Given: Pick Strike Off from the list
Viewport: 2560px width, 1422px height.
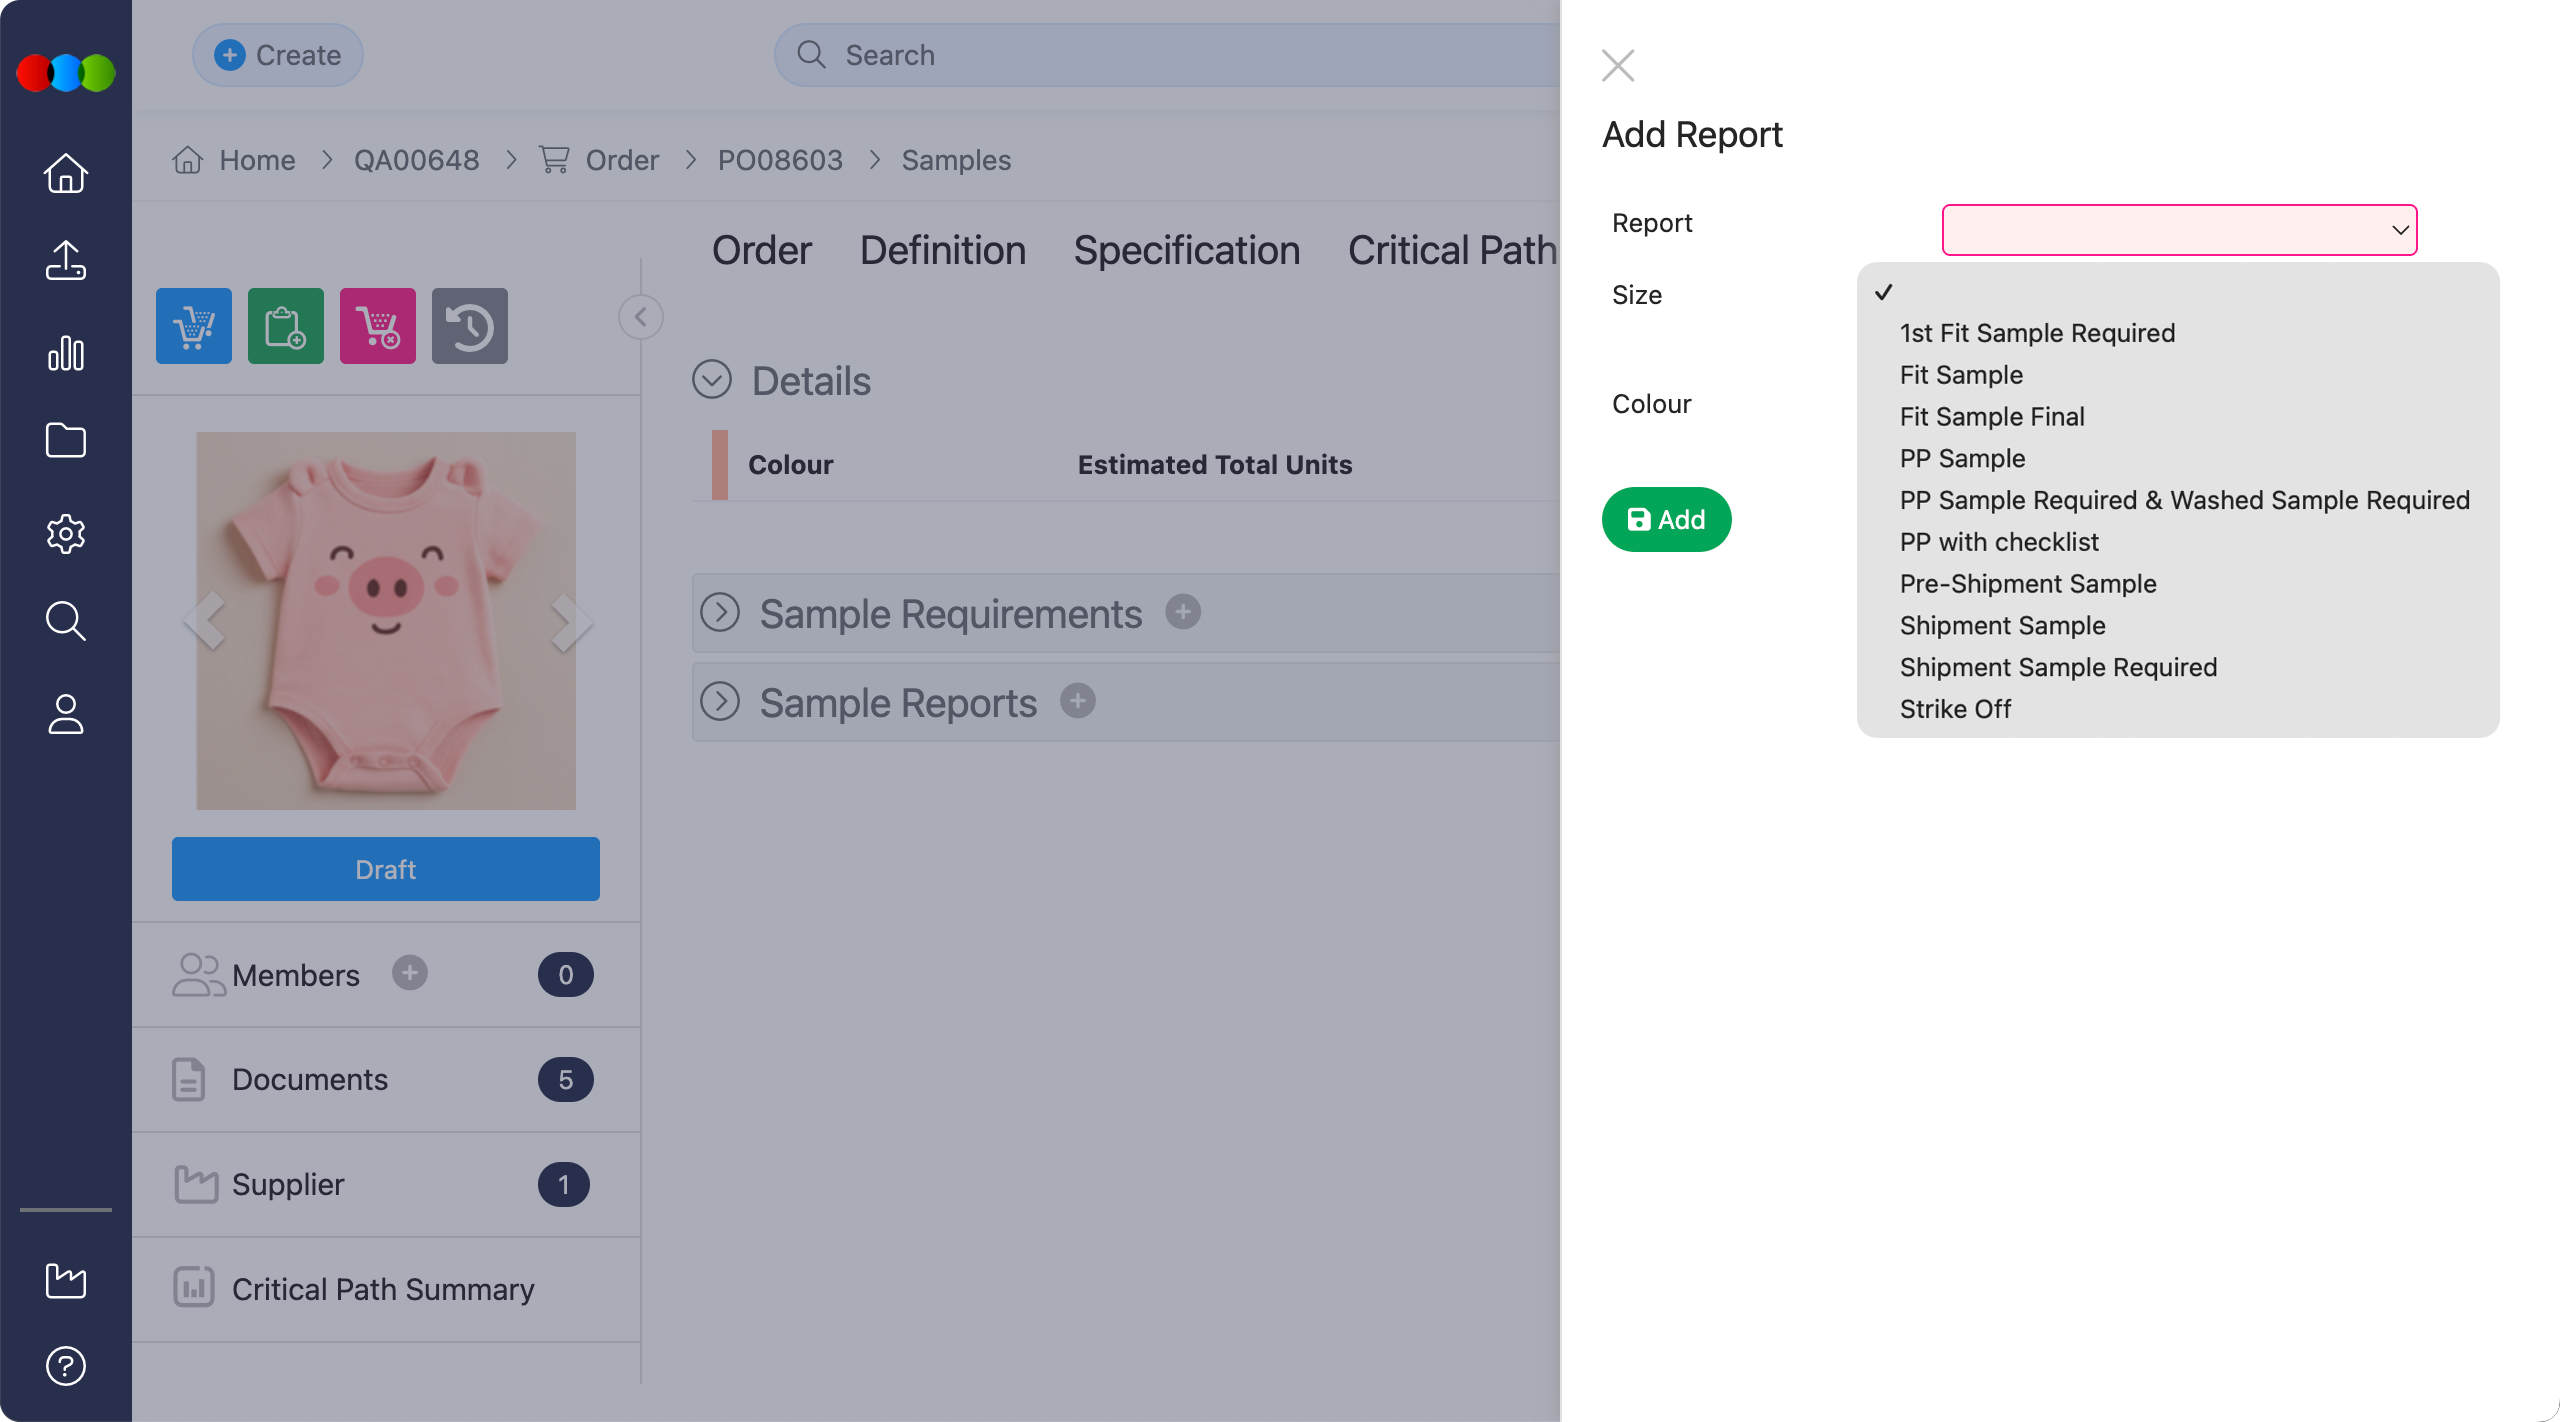Looking at the screenshot, I should pyautogui.click(x=1955, y=709).
